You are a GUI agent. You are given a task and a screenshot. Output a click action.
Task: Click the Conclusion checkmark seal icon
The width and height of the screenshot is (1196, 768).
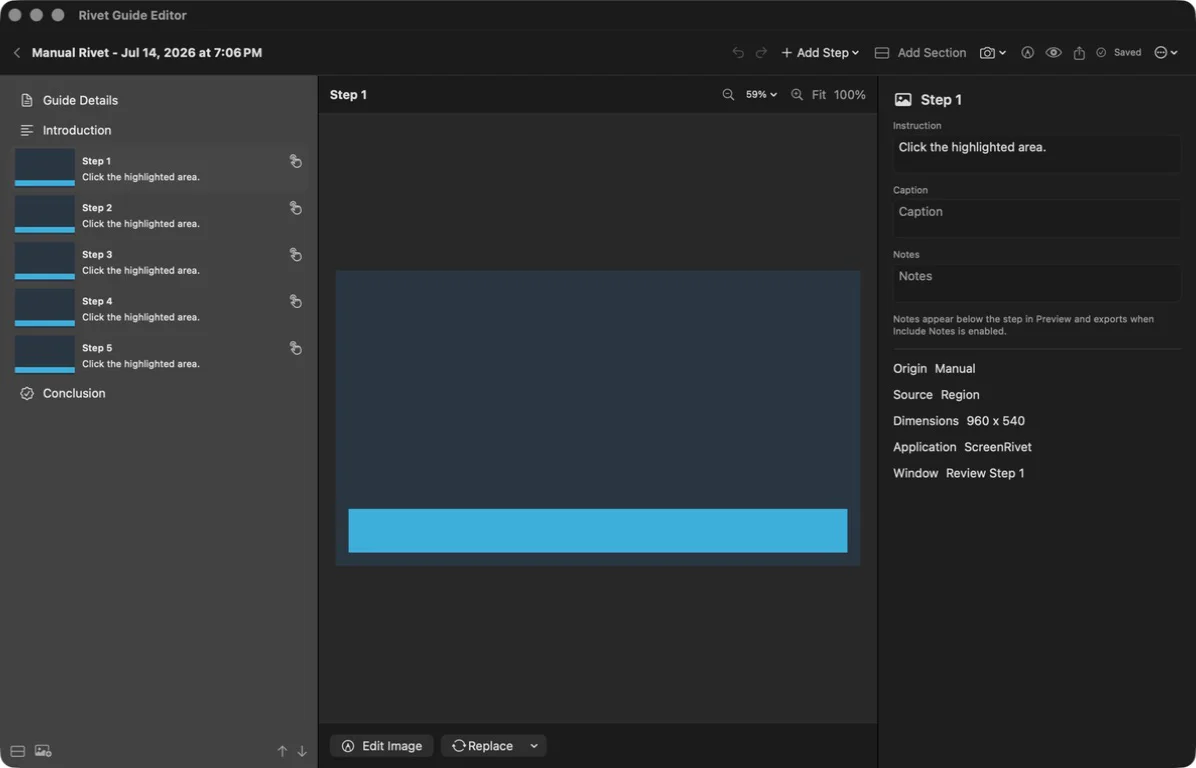[x=27, y=394]
